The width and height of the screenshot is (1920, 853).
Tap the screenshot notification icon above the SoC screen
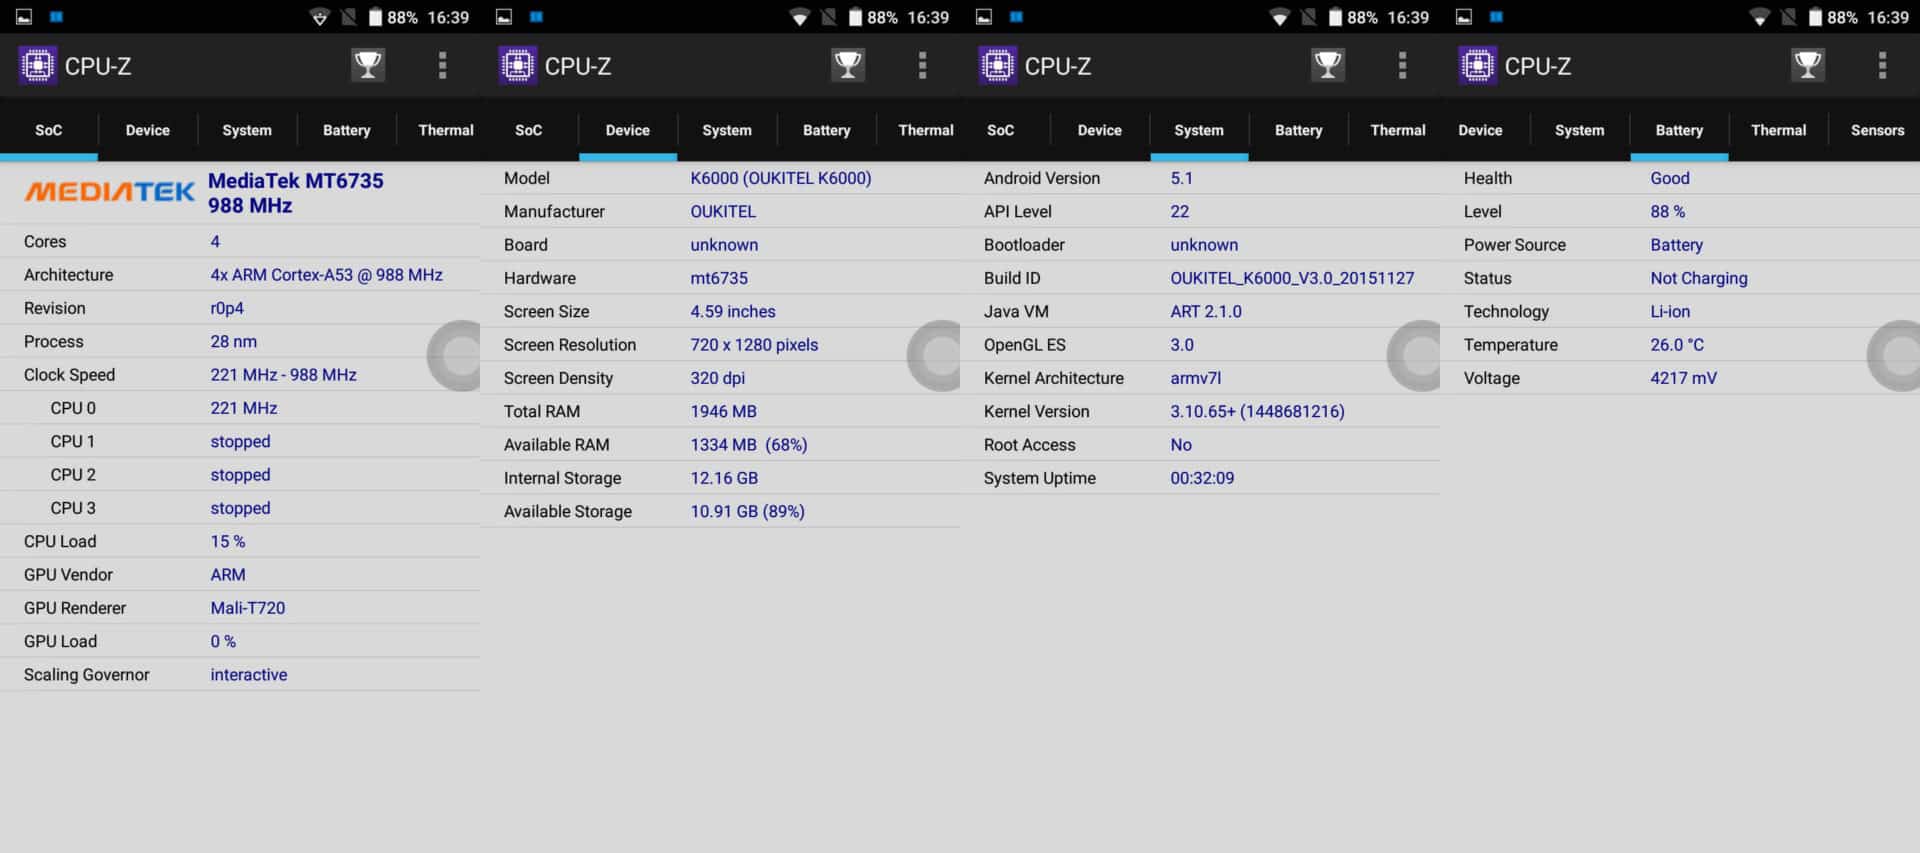pyautogui.click(x=24, y=17)
